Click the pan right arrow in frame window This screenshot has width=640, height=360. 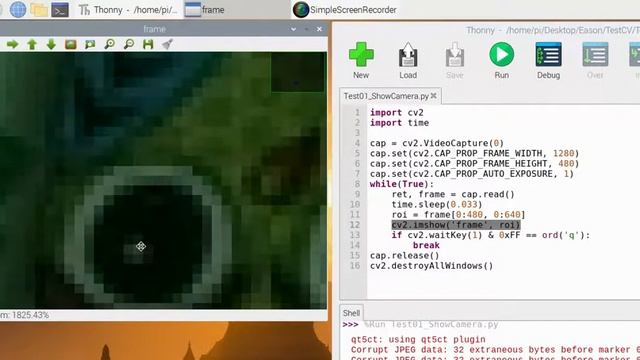(x=13, y=44)
